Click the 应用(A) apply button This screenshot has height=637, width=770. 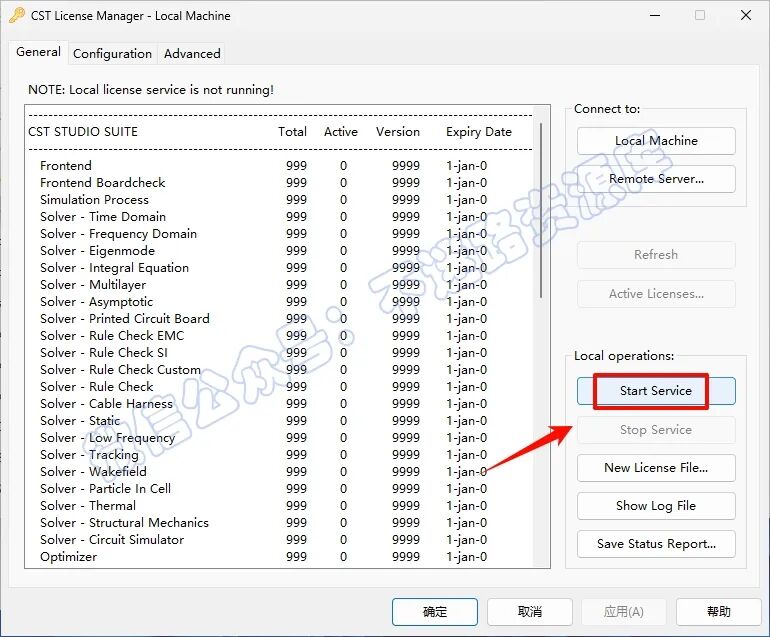tap(624, 612)
